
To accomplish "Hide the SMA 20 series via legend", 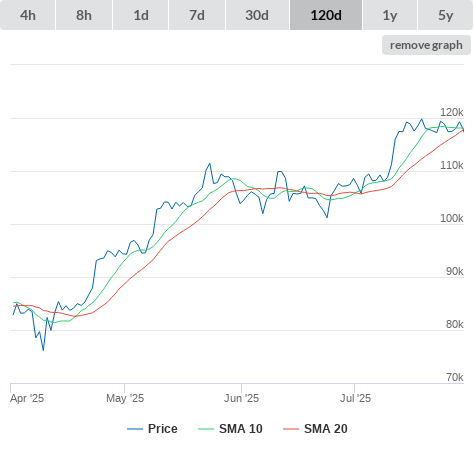I will pos(326,429).
